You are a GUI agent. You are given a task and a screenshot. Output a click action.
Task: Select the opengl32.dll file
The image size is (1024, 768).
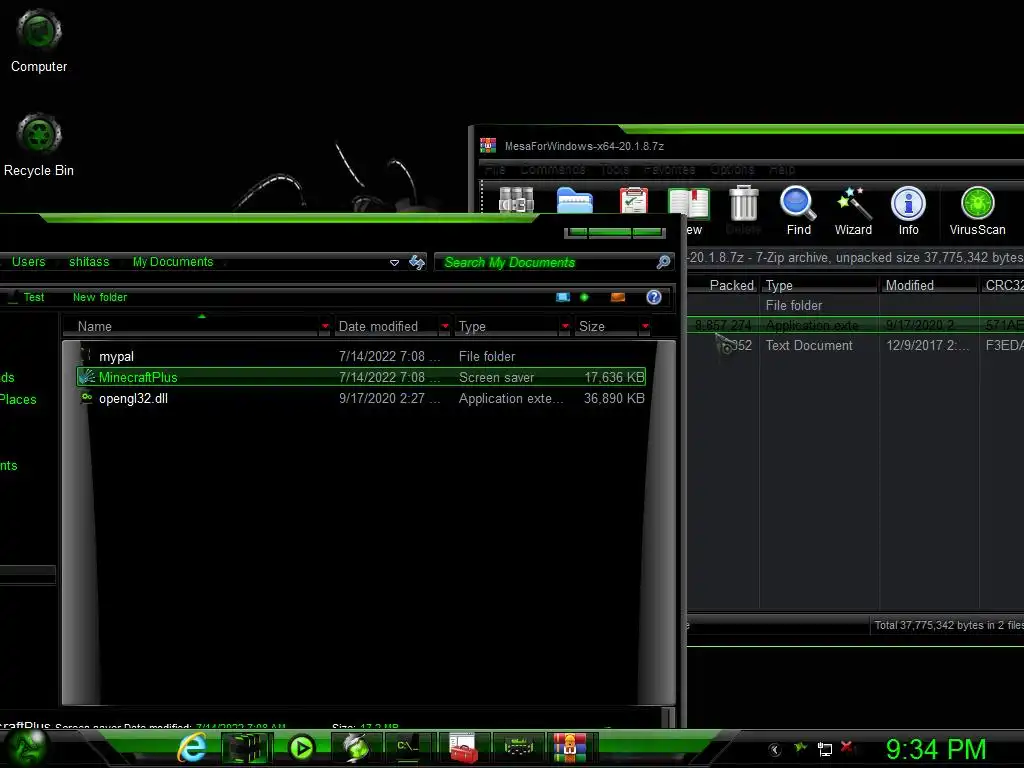point(361,398)
